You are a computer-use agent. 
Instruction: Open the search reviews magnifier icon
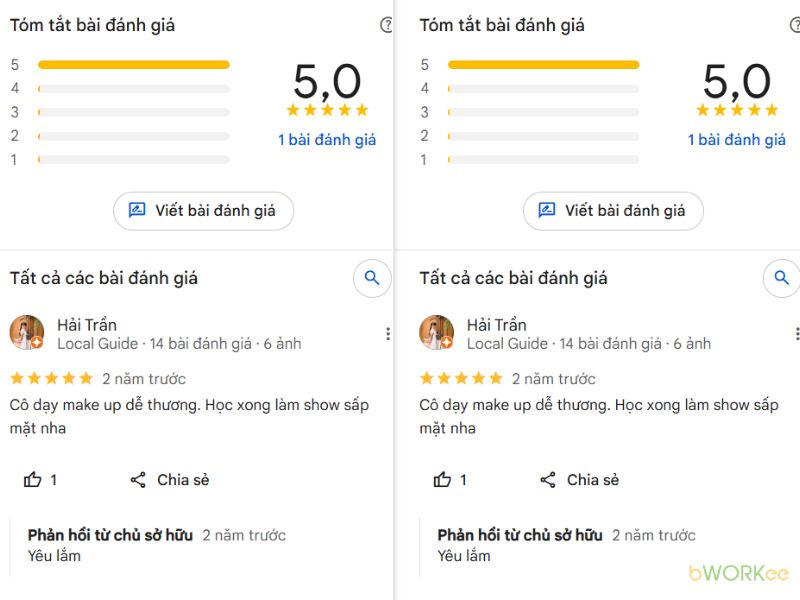tap(372, 278)
